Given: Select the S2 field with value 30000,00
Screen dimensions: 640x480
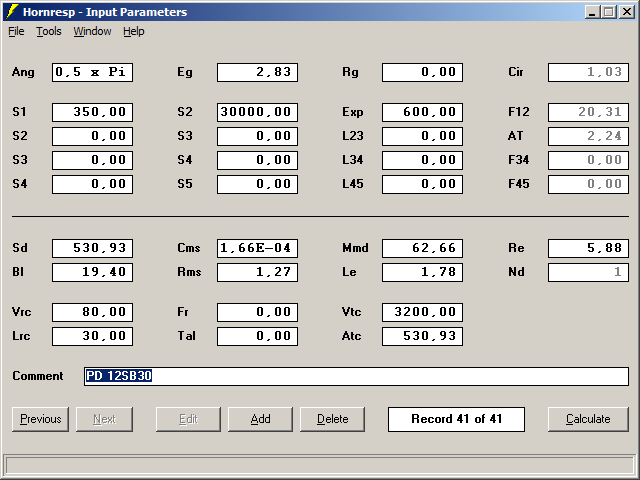Looking at the screenshot, I should pos(257,112).
